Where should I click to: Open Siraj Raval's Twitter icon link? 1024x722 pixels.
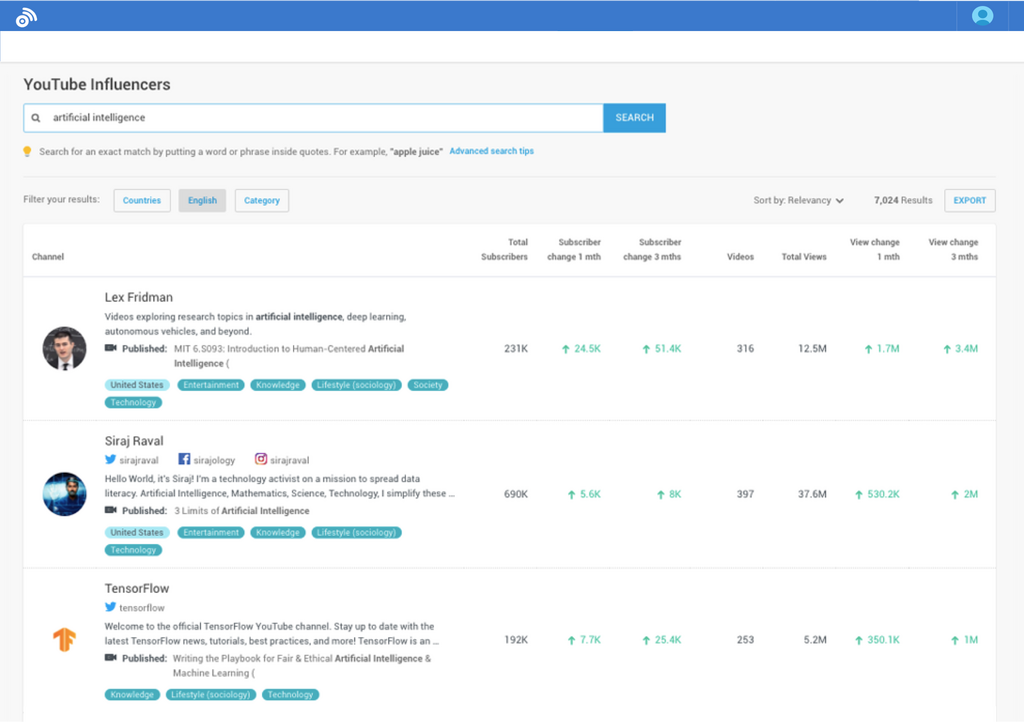111,460
